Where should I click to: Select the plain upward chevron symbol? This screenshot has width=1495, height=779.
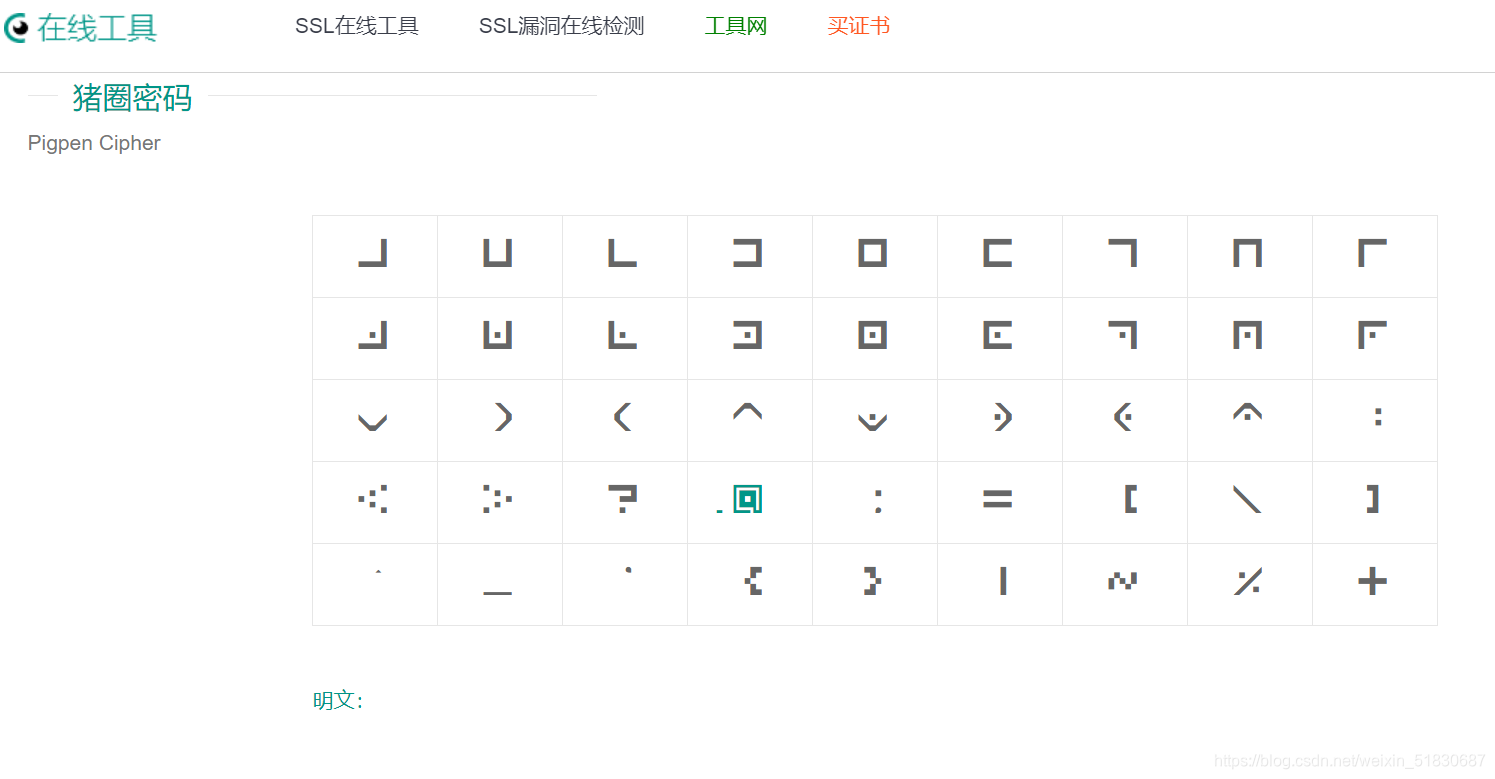click(748, 411)
